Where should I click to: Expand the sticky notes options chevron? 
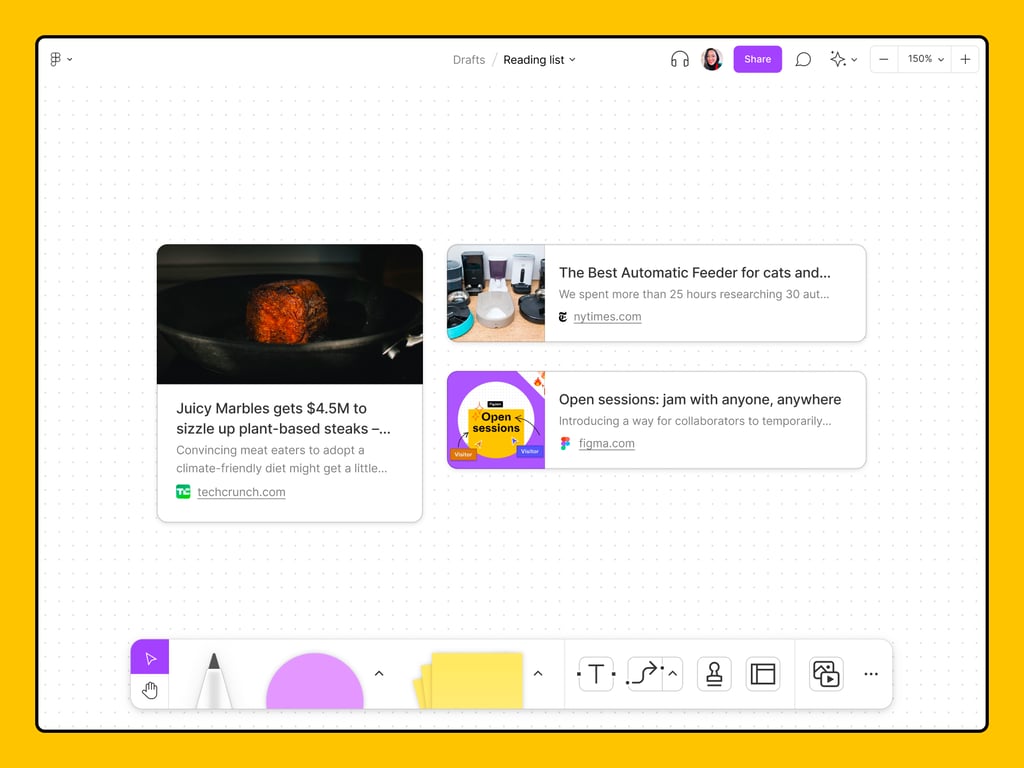tap(538, 674)
